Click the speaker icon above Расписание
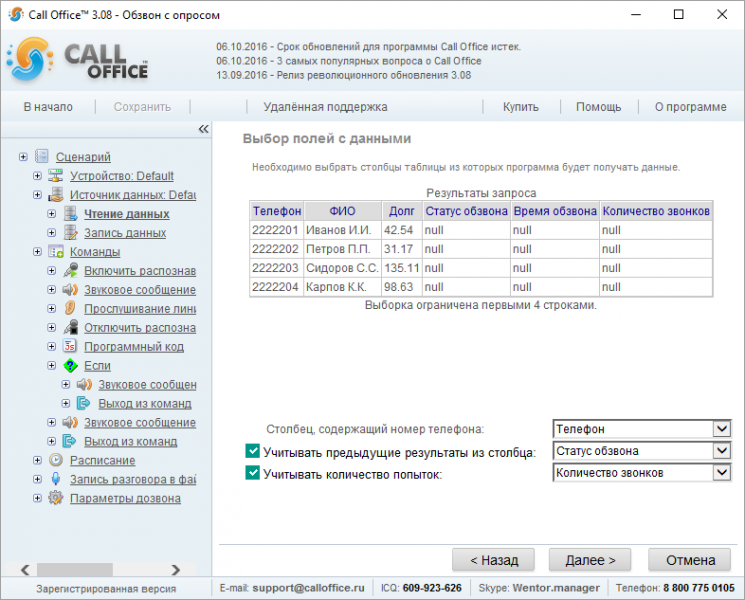Viewport: 745px width, 600px height. click(x=70, y=422)
